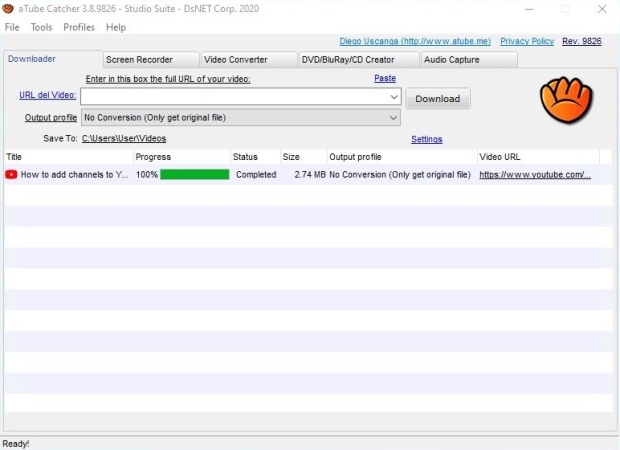Click inside the video URL input field
The width and height of the screenshot is (620, 450).
235,98
